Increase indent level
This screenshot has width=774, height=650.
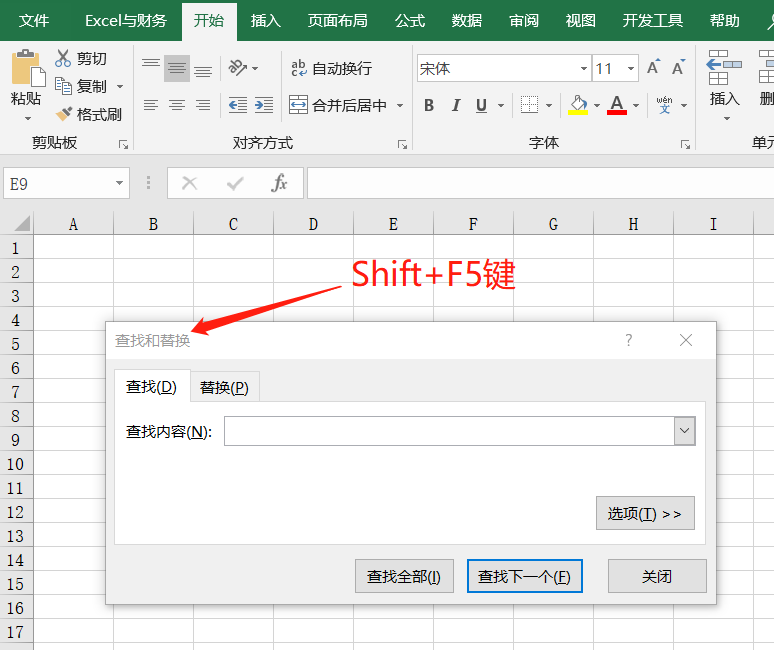point(264,105)
